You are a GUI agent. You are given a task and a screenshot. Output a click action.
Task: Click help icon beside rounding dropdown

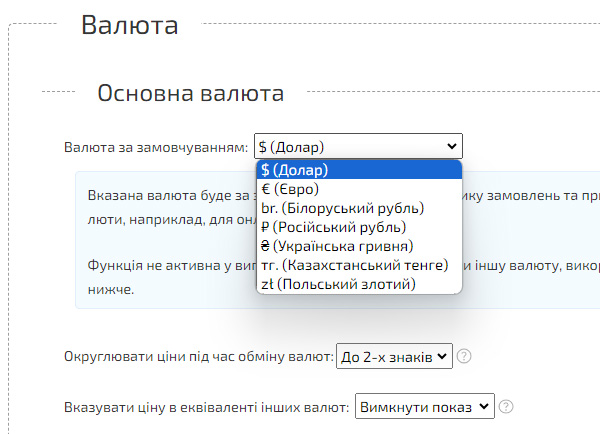464,356
